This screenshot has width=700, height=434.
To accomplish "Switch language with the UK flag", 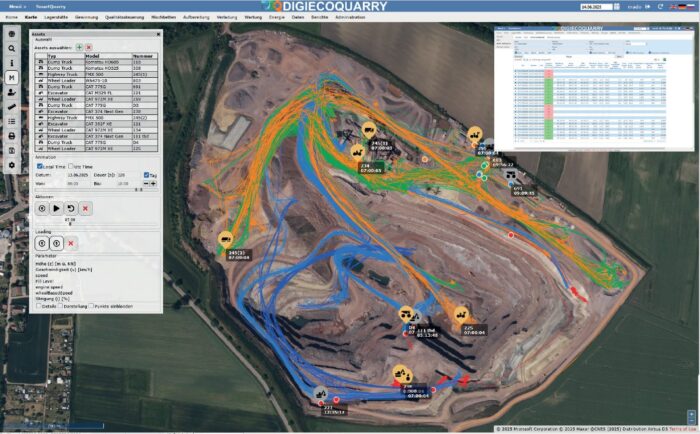I will (x=673, y=6).
